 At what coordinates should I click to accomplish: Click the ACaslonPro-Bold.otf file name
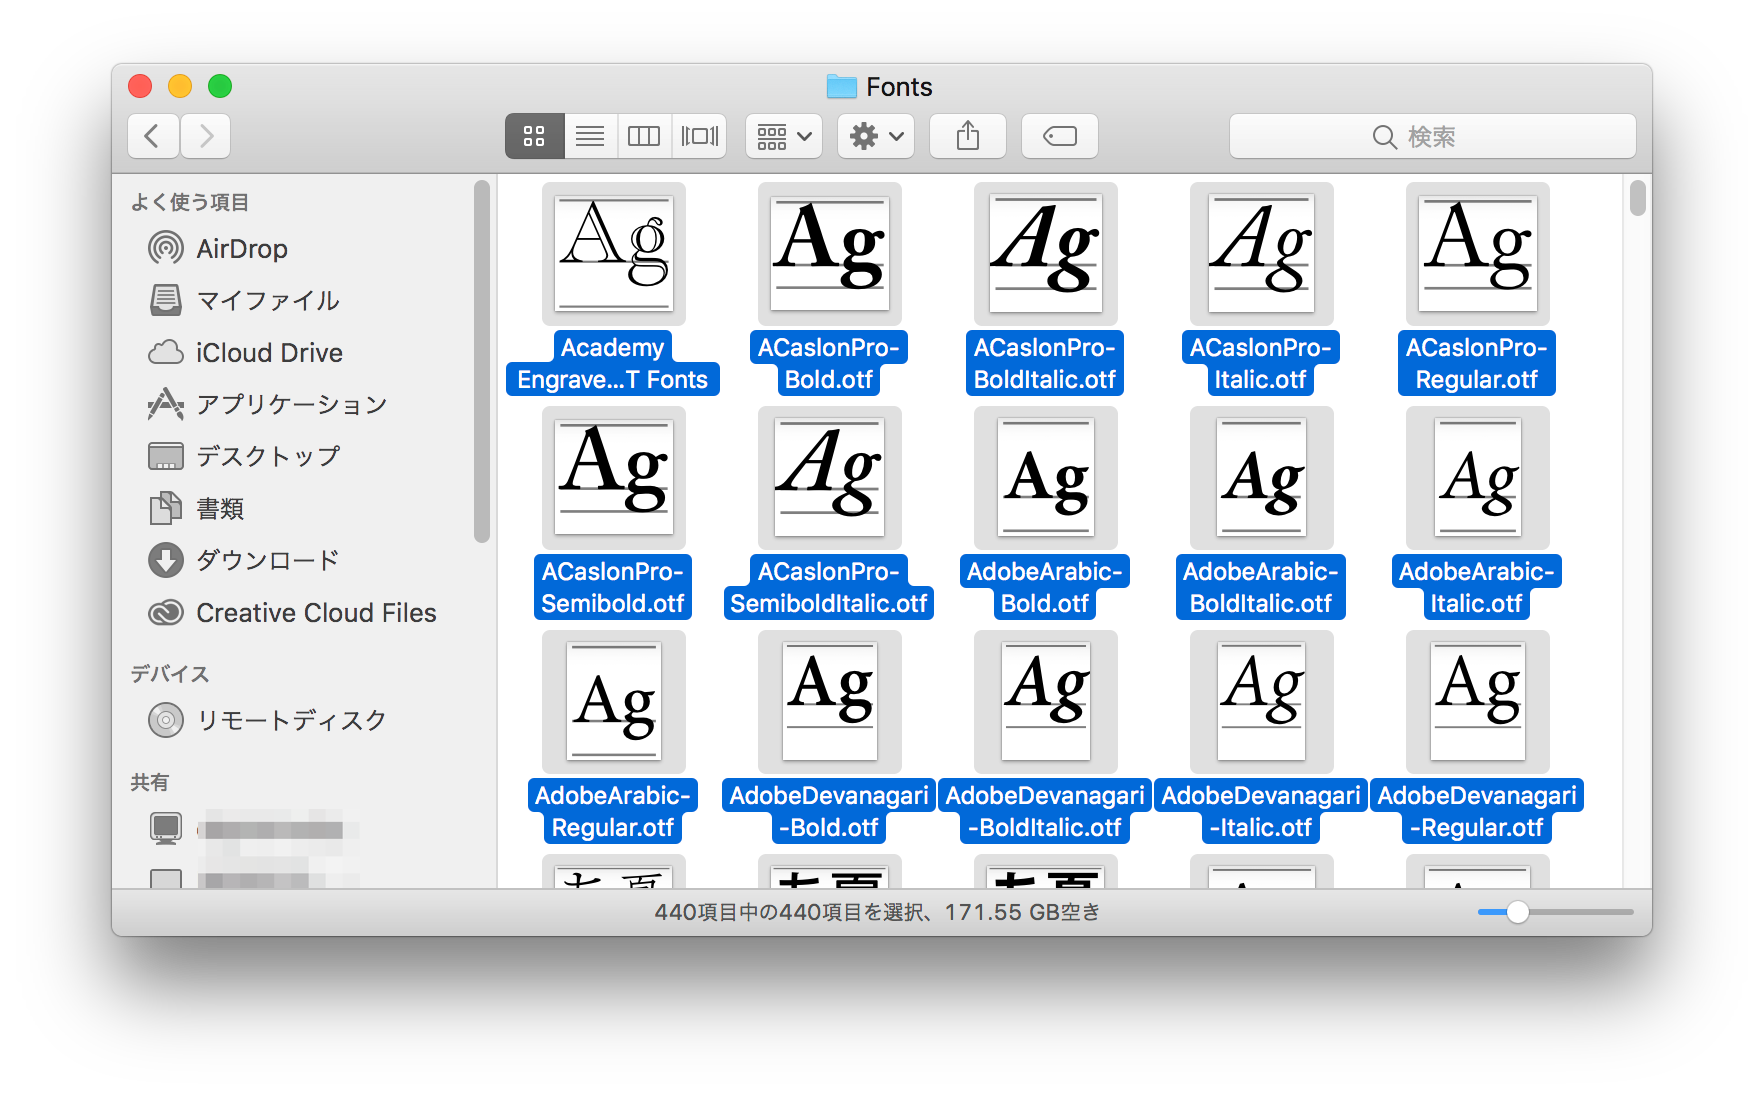coord(829,363)
